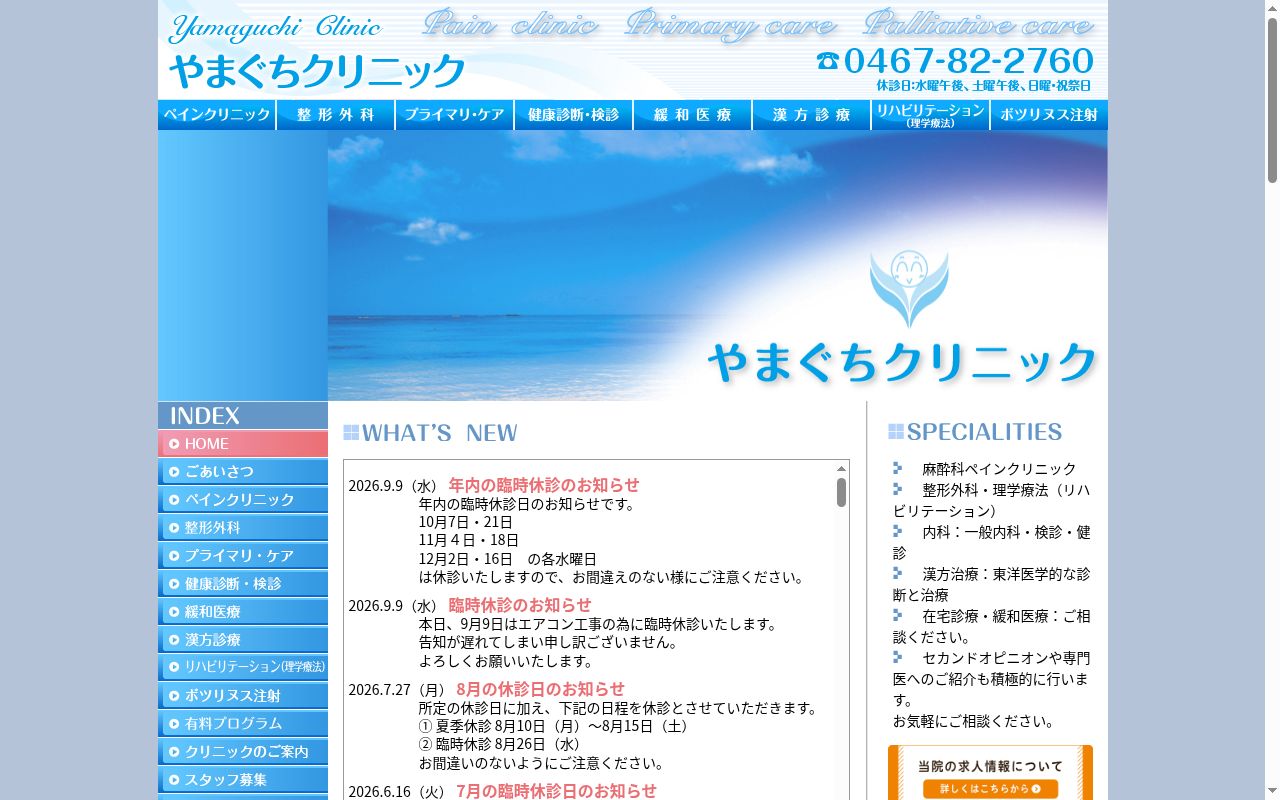Open スタッフ募集 in the INDEX sidebar
The width and height of the screenshot is (1280, 800).
pyautogui.click(x=243, y=780)
